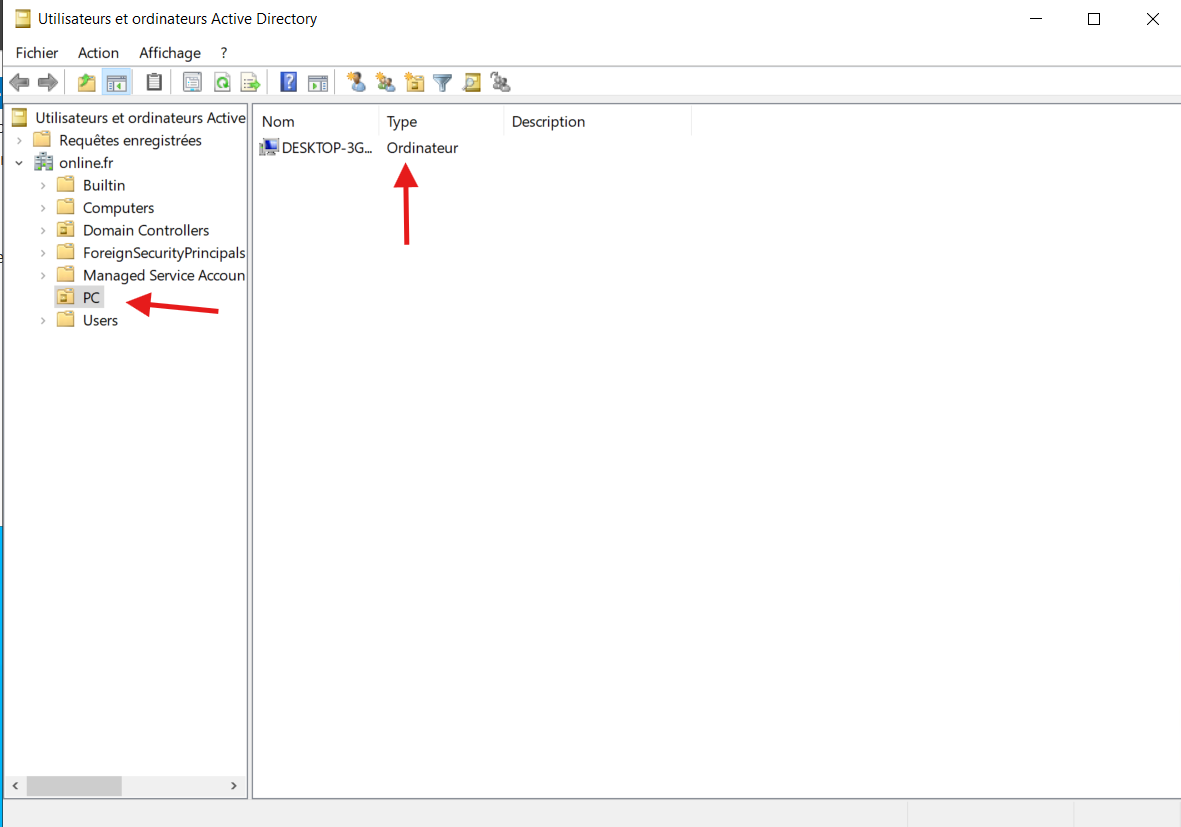
Task: Sort by the Nom column header
Action: (316, 121)
